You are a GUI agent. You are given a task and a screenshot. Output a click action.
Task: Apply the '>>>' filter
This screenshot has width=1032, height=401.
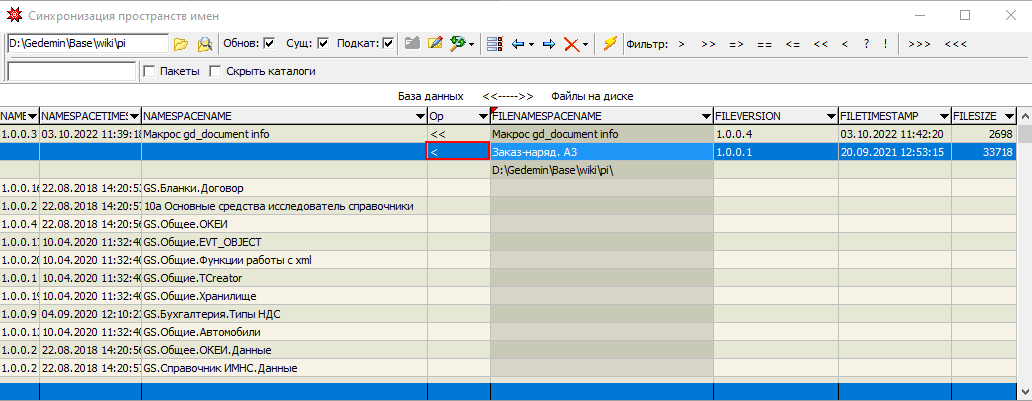(x=919, y=44)
